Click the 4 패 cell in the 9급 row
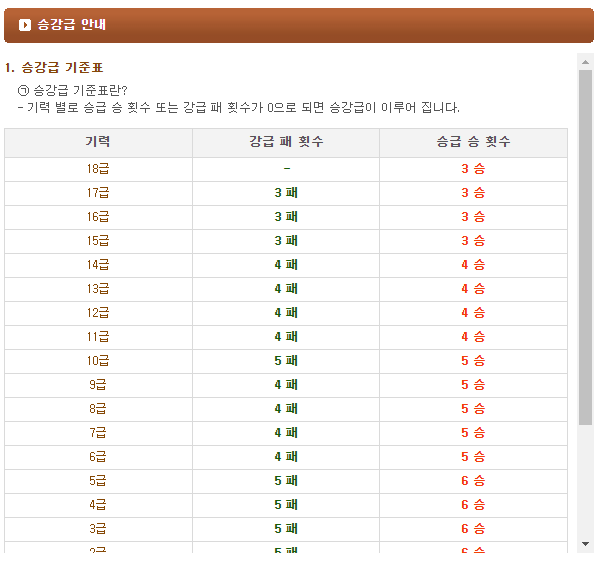Image resolution: width=596 pixels, height=561 pixels. [286, 385]
